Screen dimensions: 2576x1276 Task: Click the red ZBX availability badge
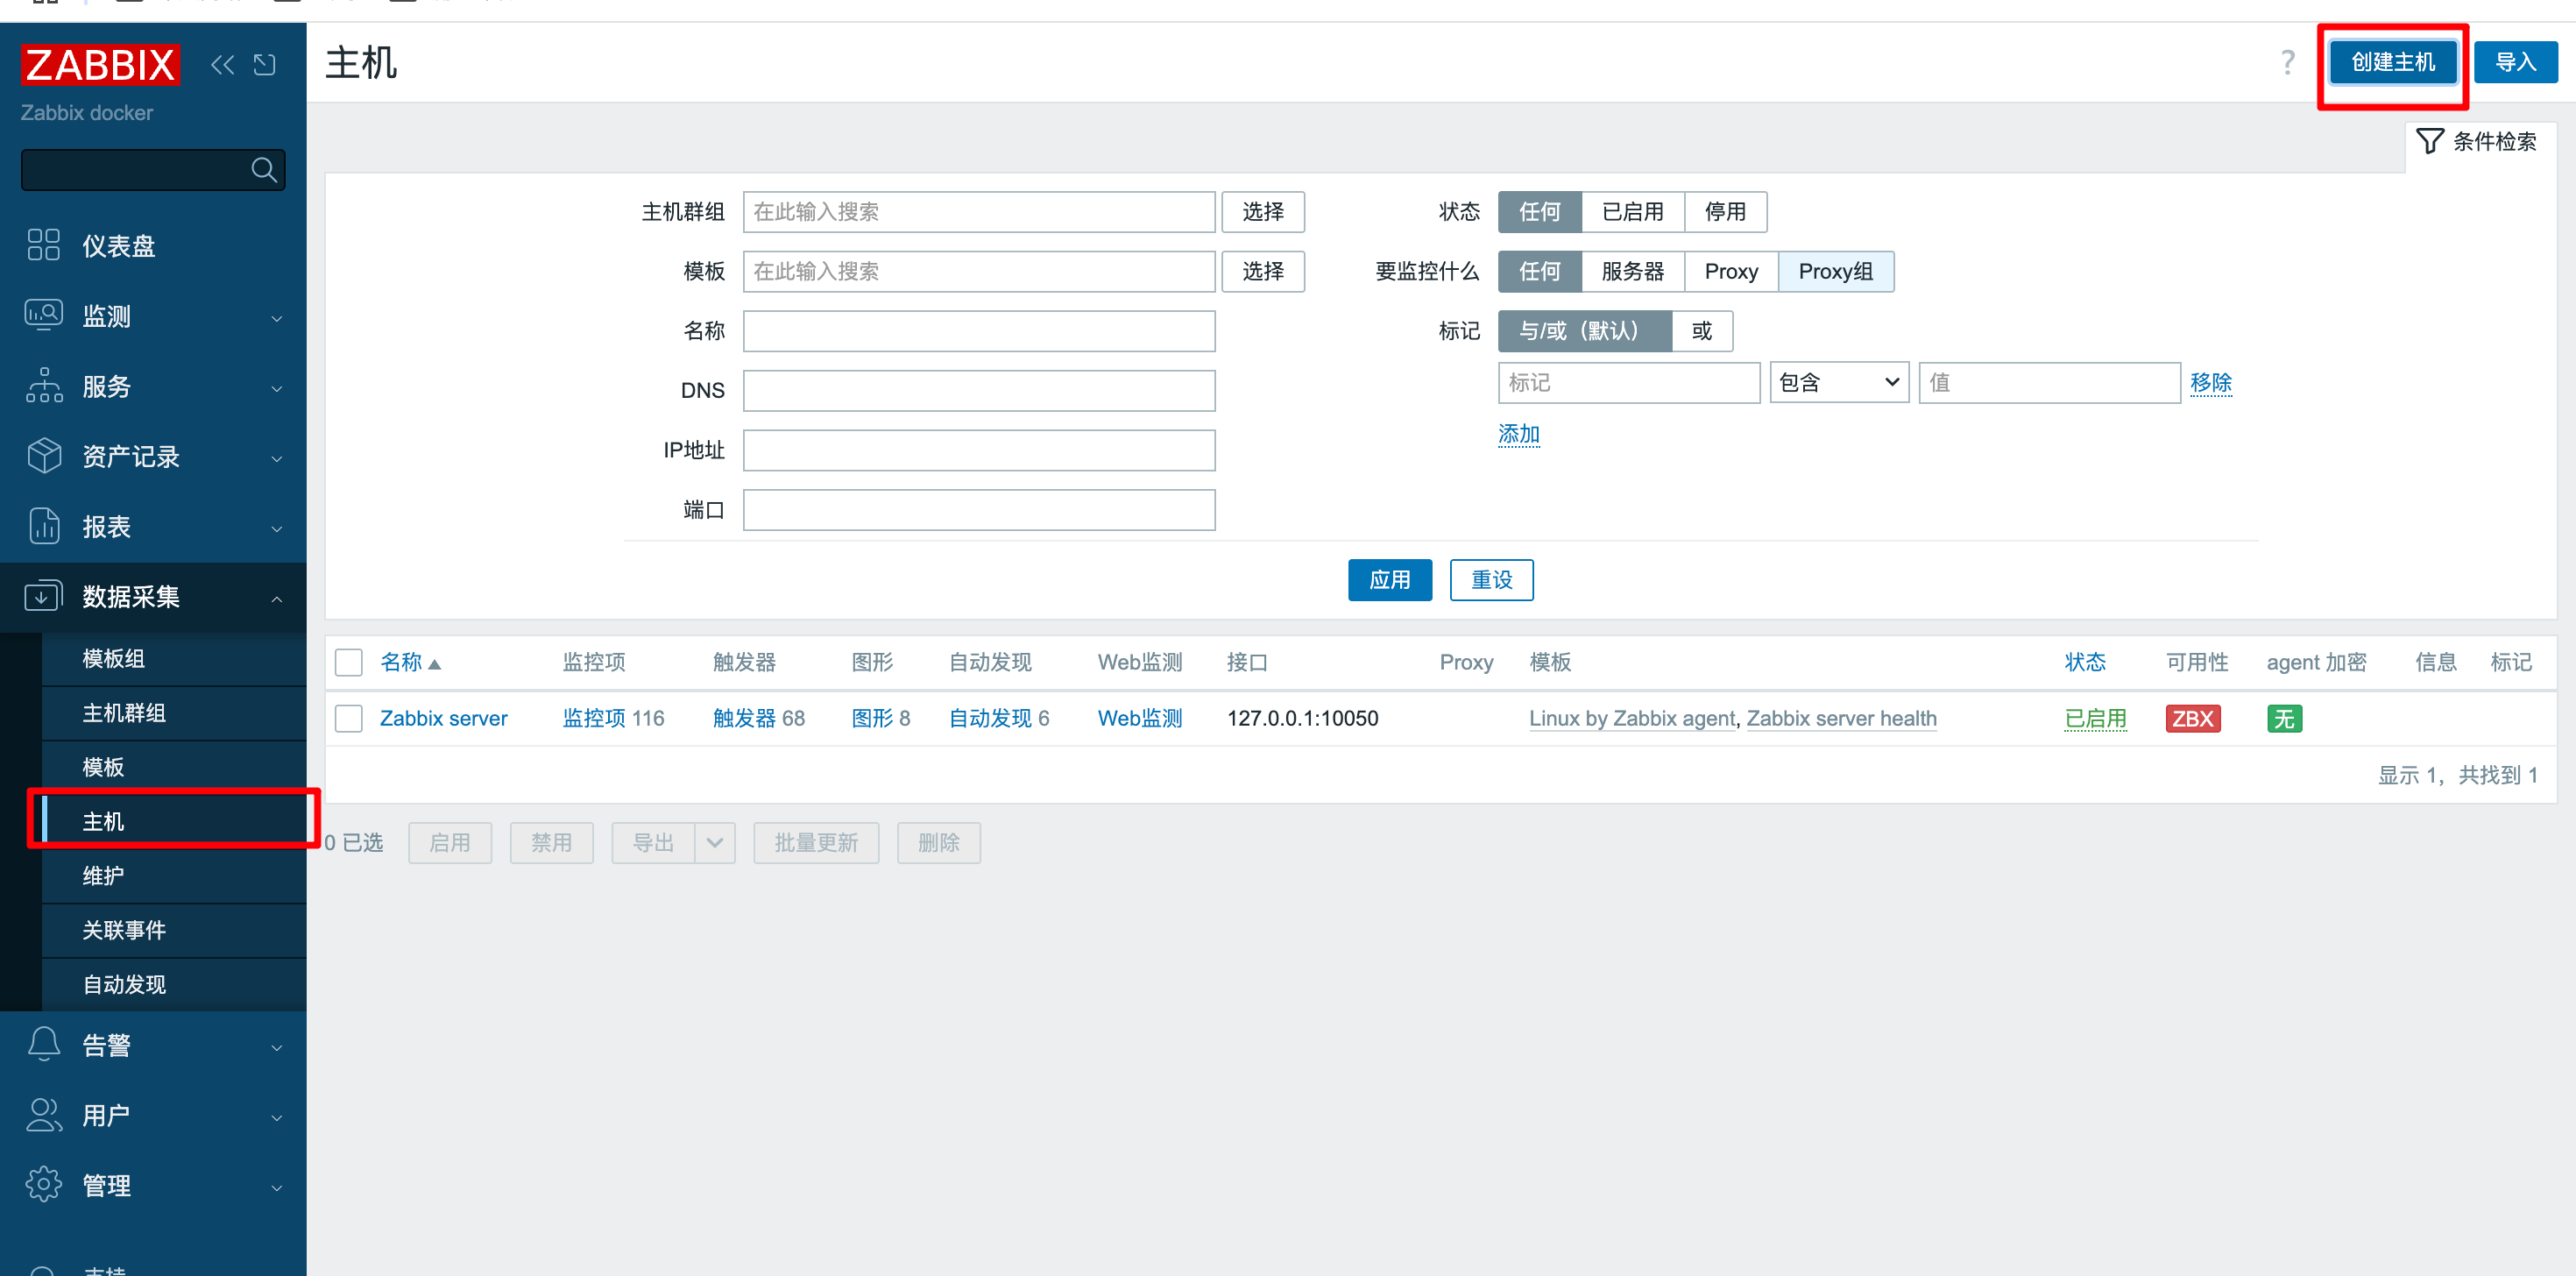2192,718
